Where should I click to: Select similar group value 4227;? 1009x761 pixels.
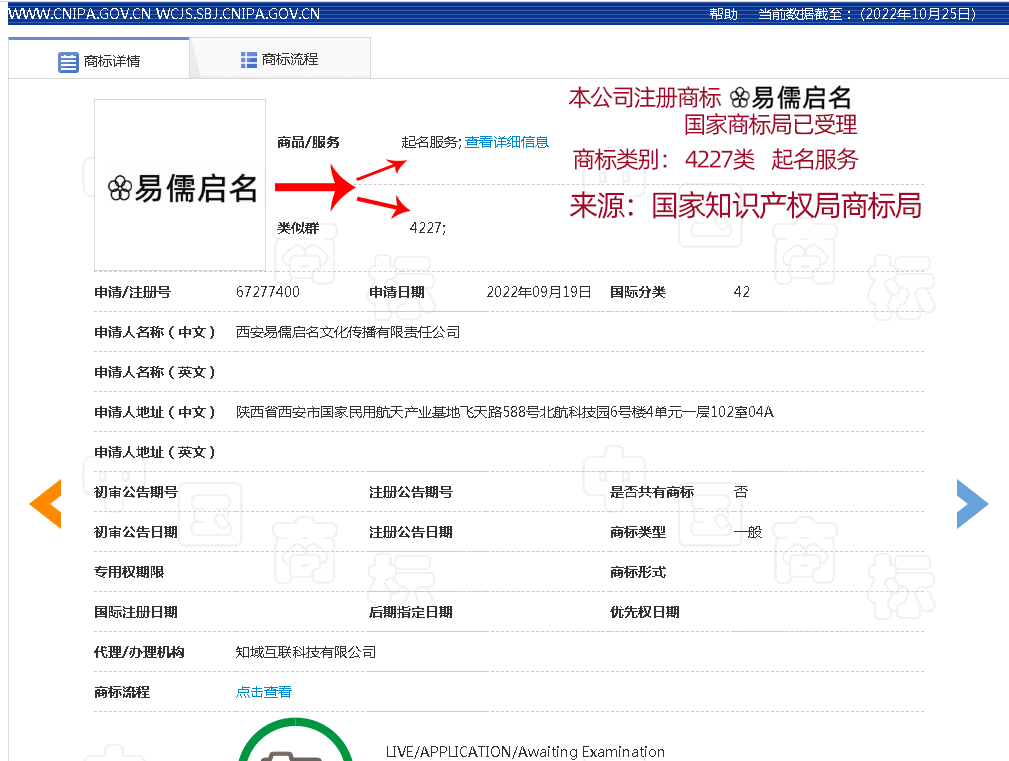click(428, 228)
